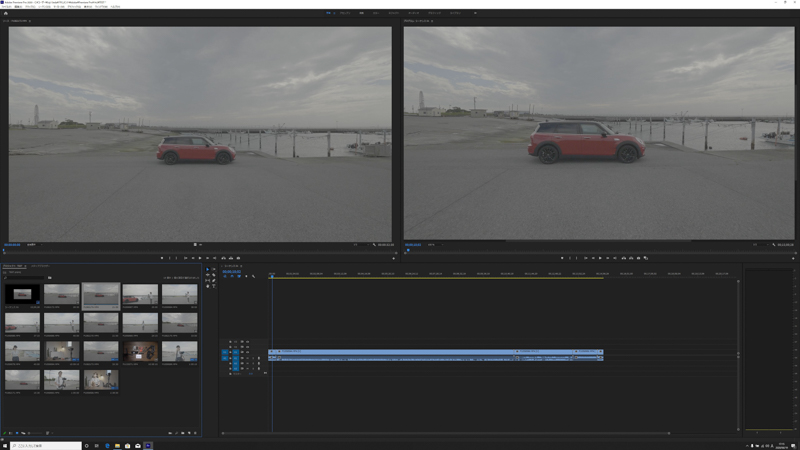Select the Type tool
800x450 pixels.
click(x=214, y=286)
